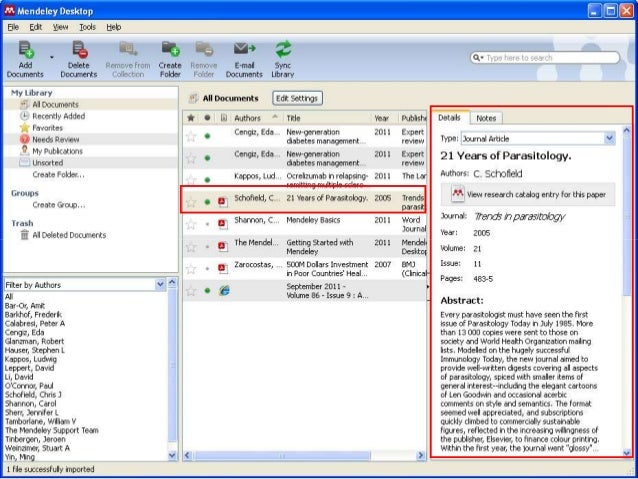Click details panel scroll down arrow

click(627, 453)
